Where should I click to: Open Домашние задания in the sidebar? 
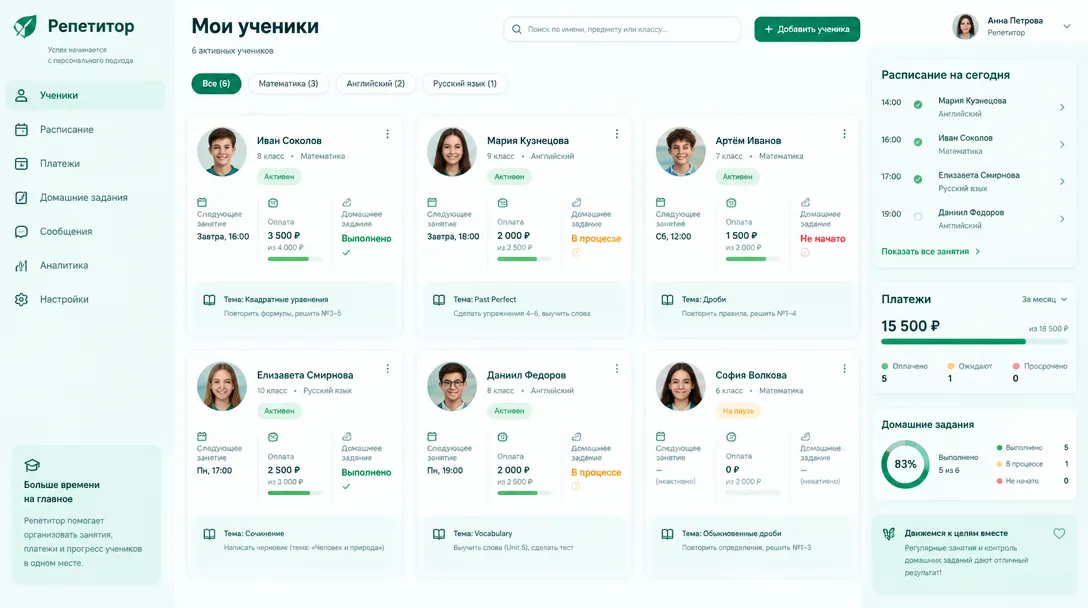coord(86,197)
